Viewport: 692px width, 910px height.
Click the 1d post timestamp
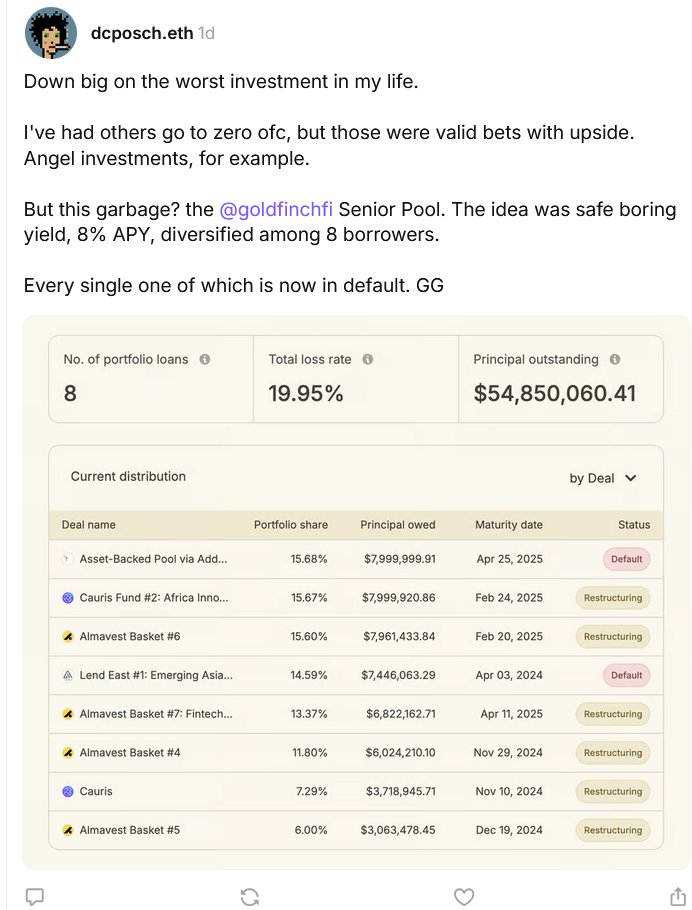coord(207,33)
